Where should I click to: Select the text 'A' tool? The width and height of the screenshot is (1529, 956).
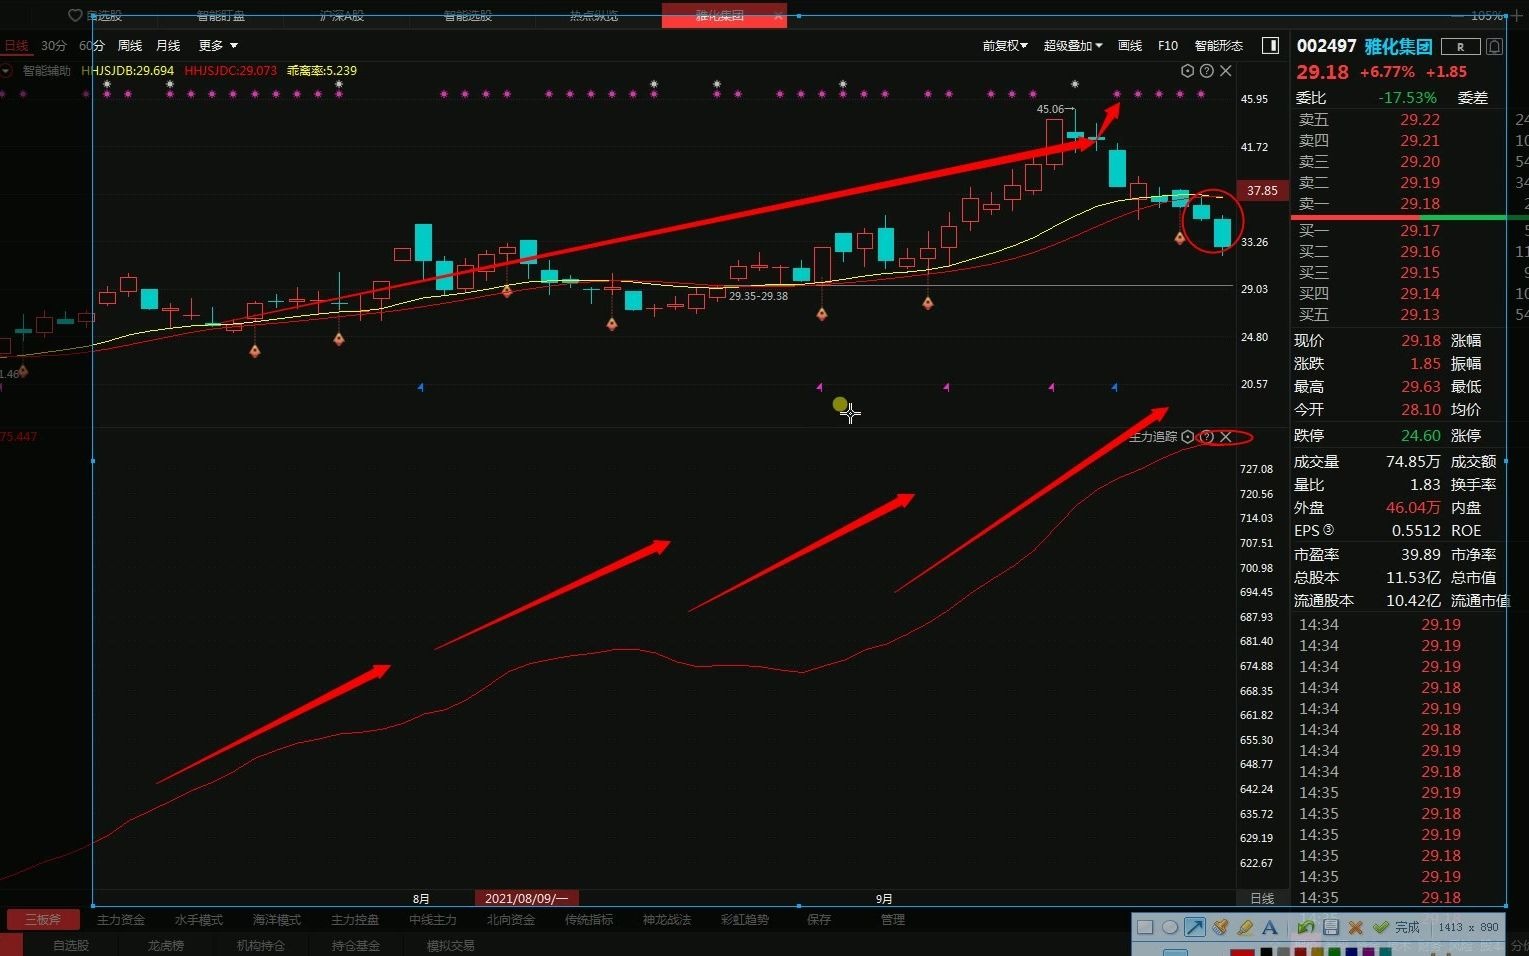(1270, 927)
